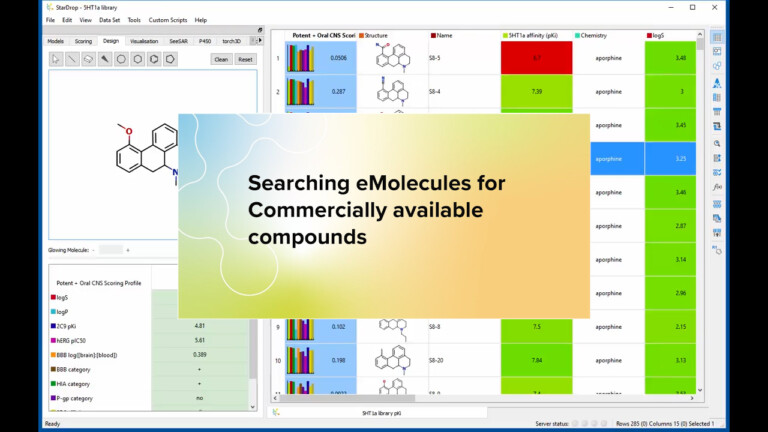This screenshot has width=768, height=432.
Task: Choose the hexagon ring drawing tool
Action: pos(137,59)
